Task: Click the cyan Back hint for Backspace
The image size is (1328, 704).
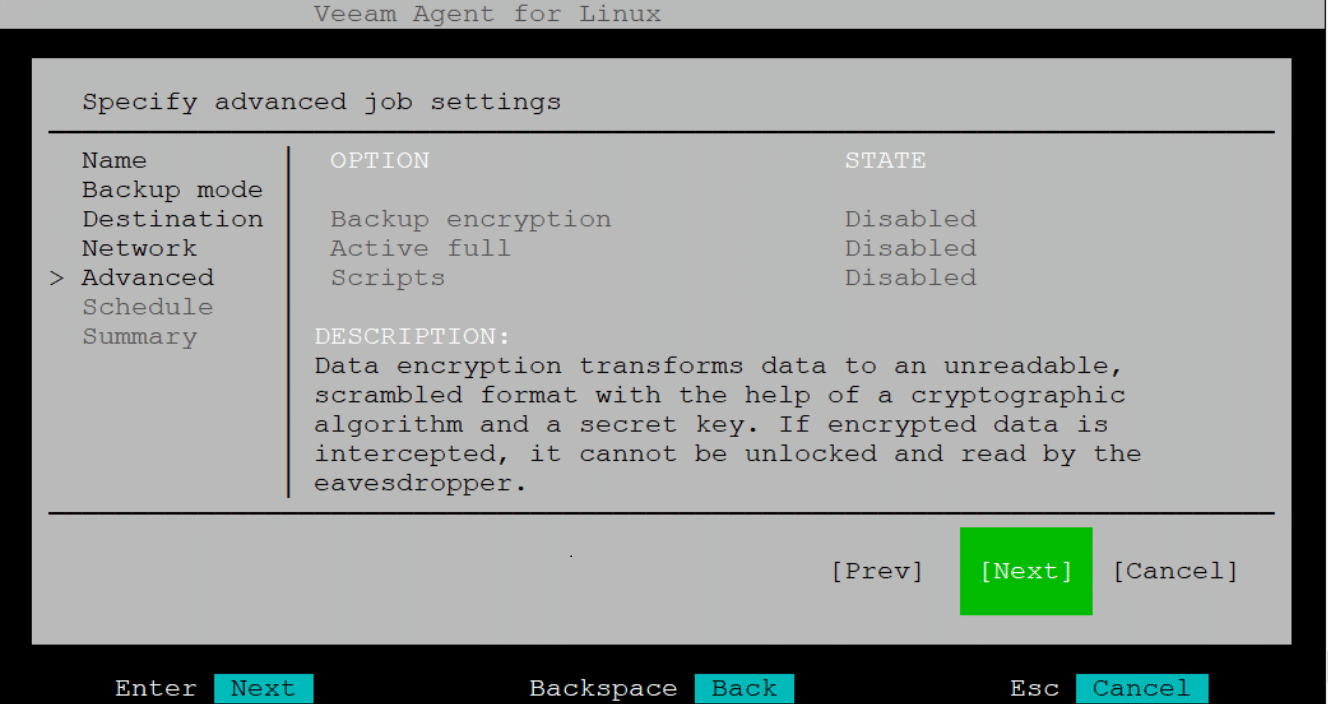Action: click(744, 689)
